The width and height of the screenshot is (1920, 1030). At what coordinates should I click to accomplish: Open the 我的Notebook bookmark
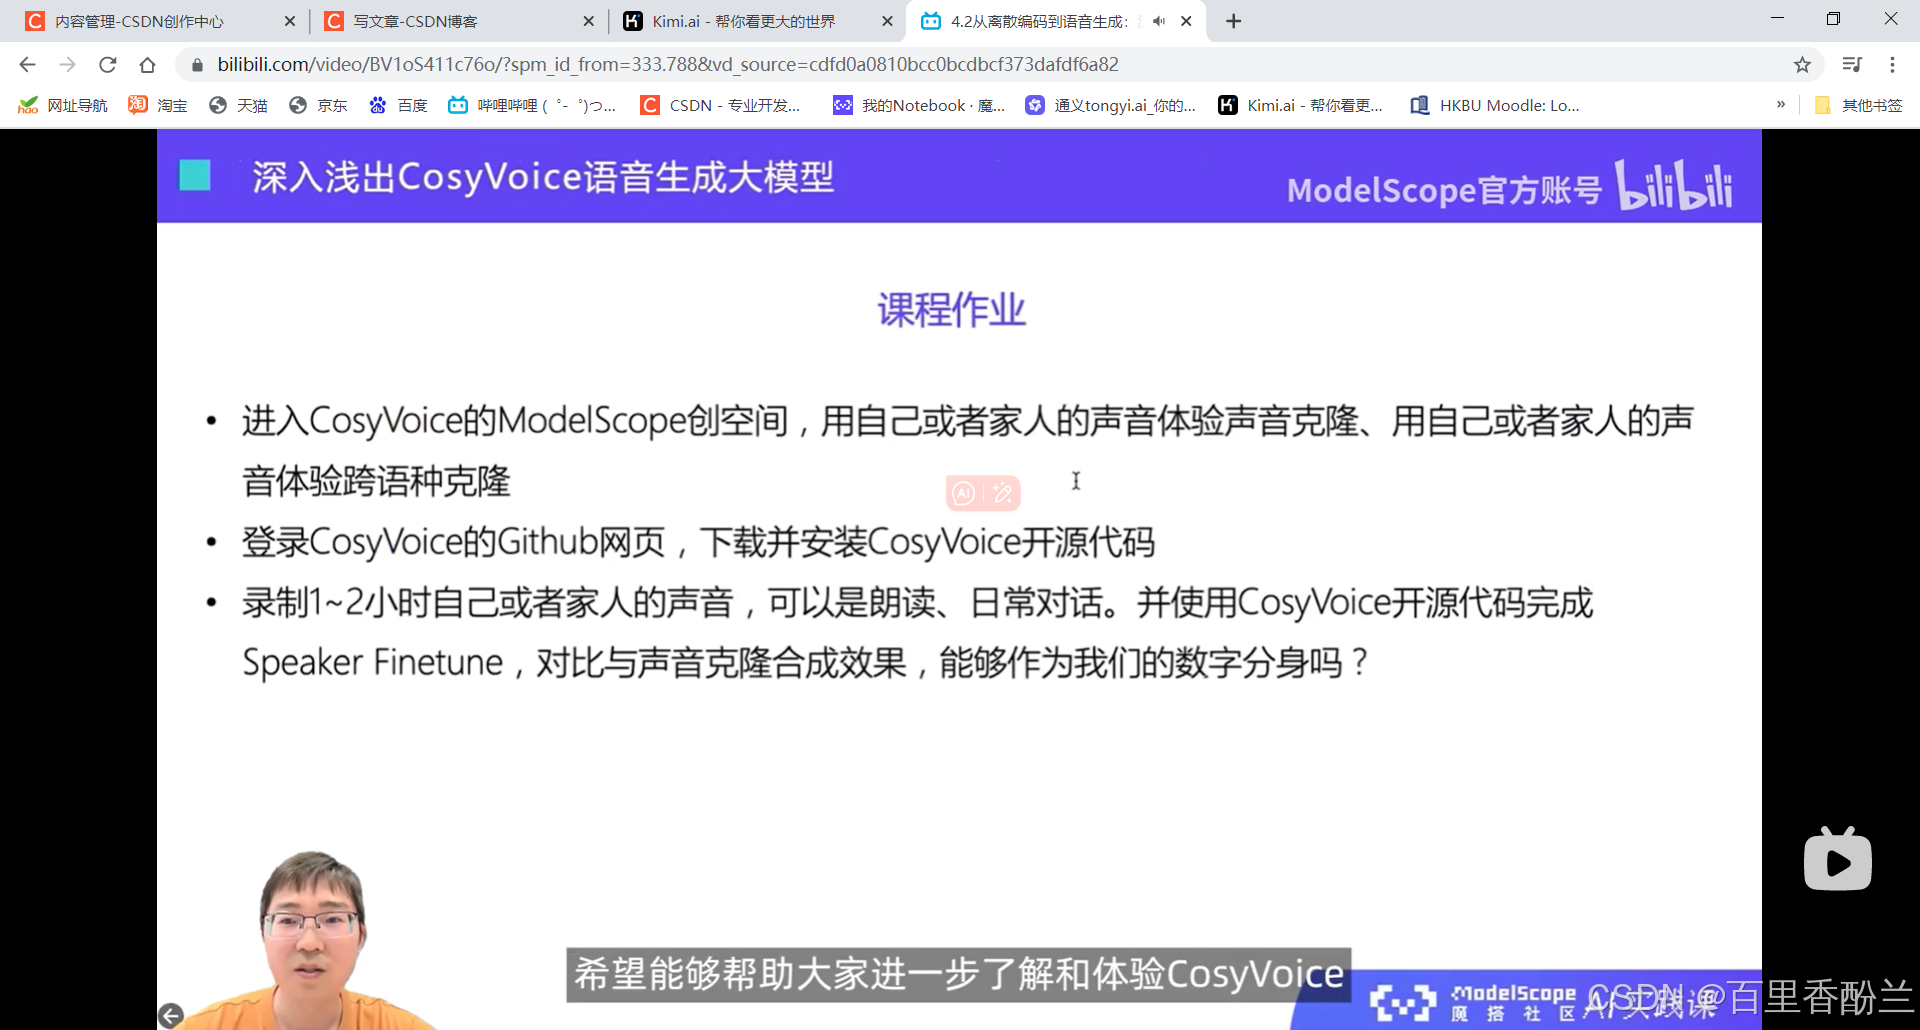(919, 105)
